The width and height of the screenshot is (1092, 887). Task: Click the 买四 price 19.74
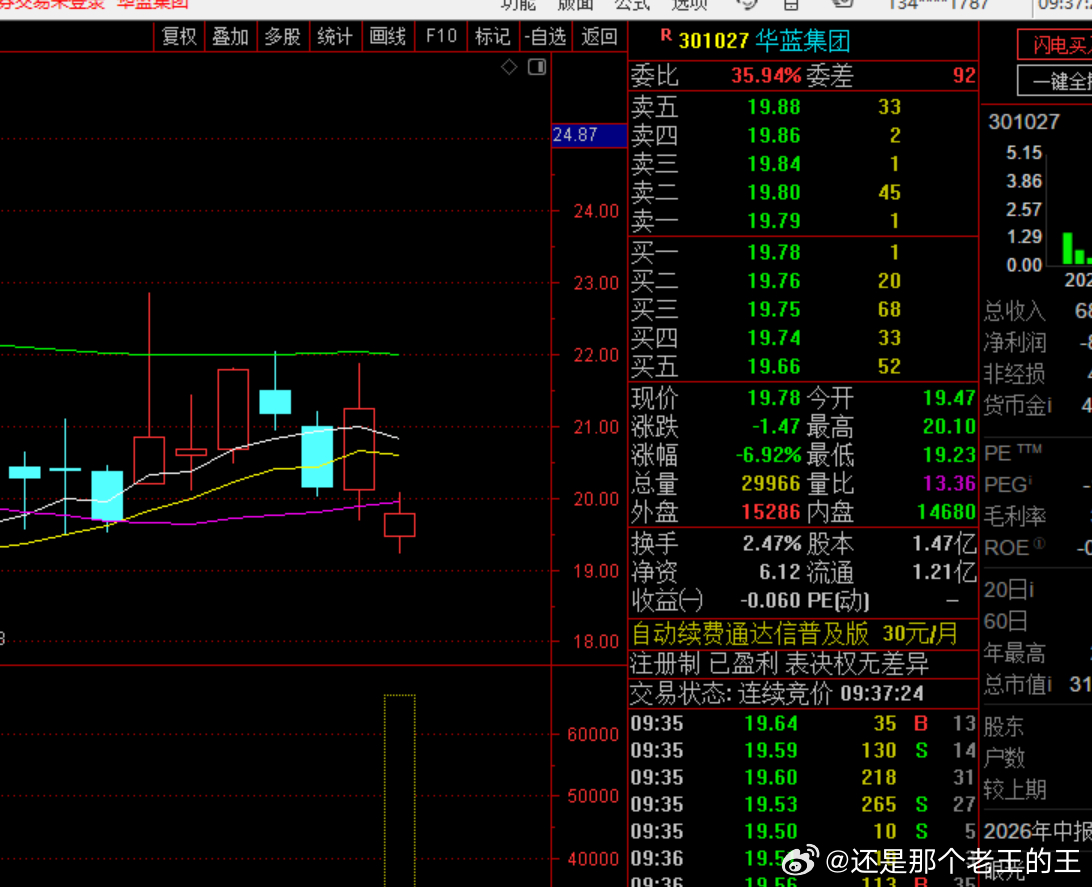[774, 338]
